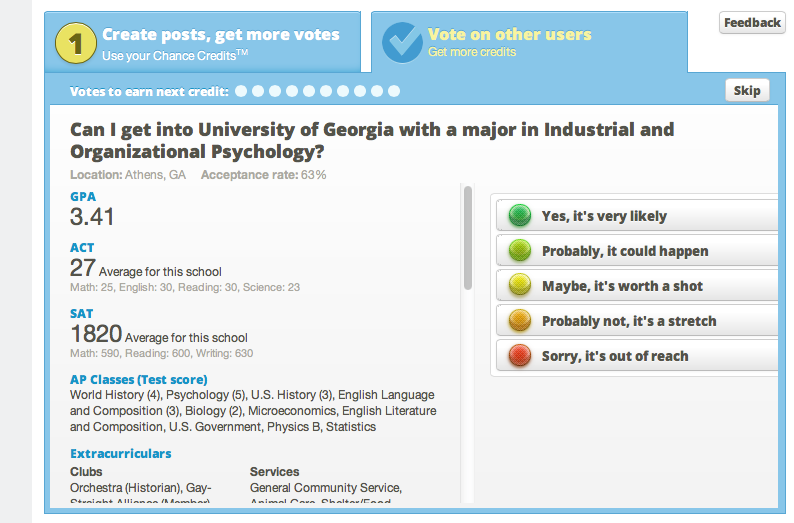This screenshot has height=523, width=794.
Task: Select the orange stretch ball icon
Action: click(520, 320)
